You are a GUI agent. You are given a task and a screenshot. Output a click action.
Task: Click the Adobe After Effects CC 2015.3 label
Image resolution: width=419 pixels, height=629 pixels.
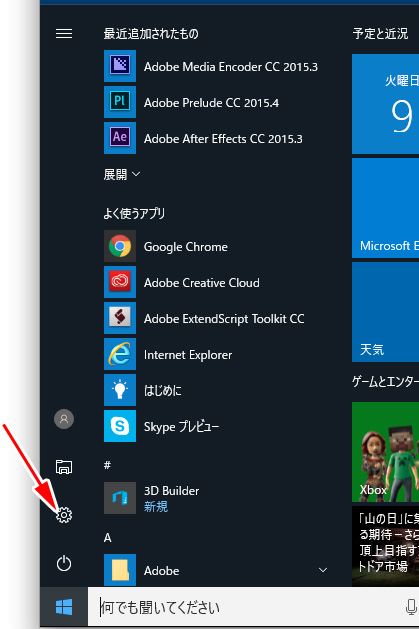tap(223, 139)
